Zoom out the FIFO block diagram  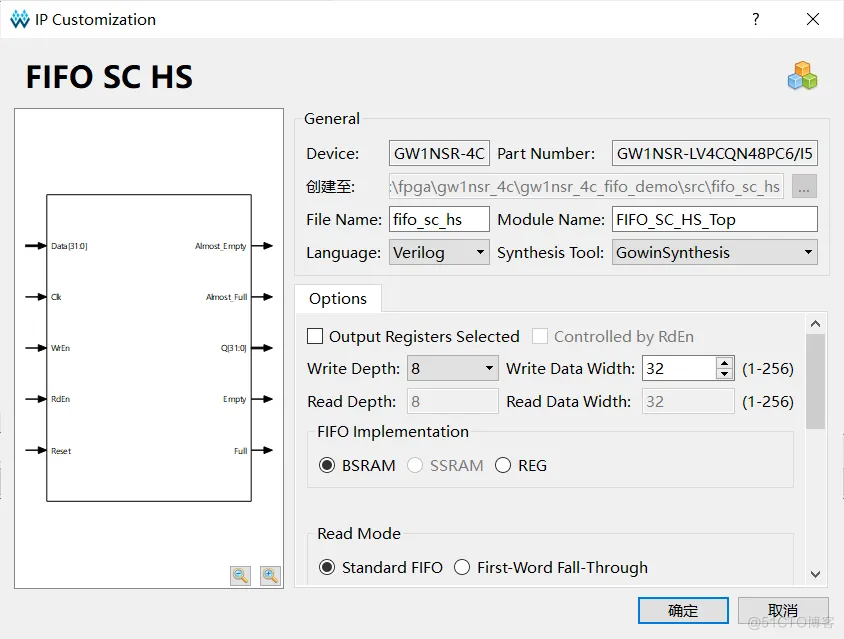coord(240,575)
